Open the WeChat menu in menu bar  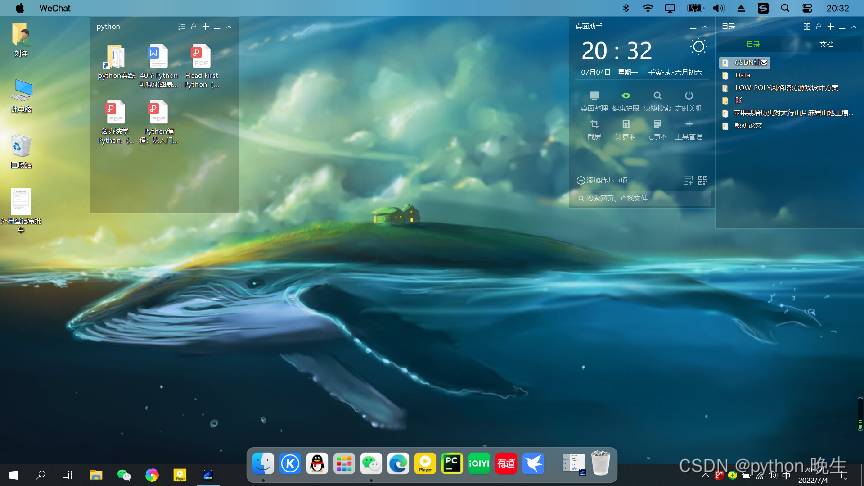[x=55, y=8]
